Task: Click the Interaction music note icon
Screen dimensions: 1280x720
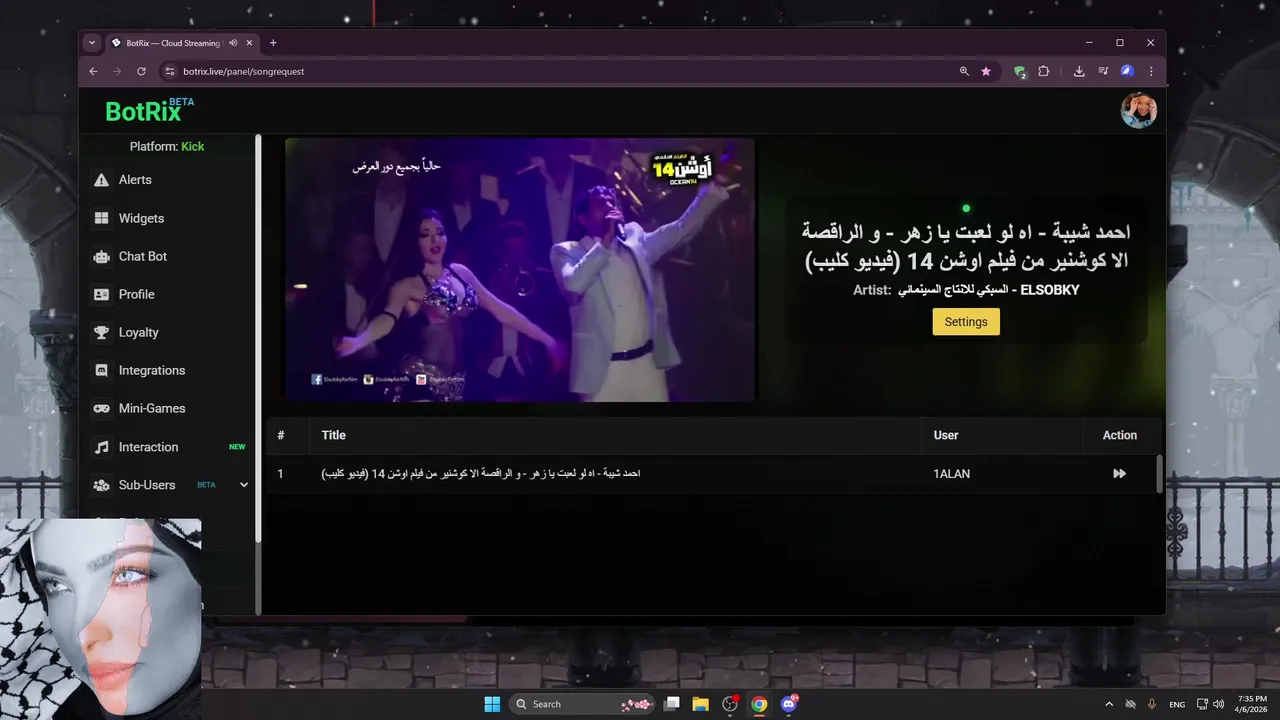Action: pyautogui.click(x=101, y=447)
